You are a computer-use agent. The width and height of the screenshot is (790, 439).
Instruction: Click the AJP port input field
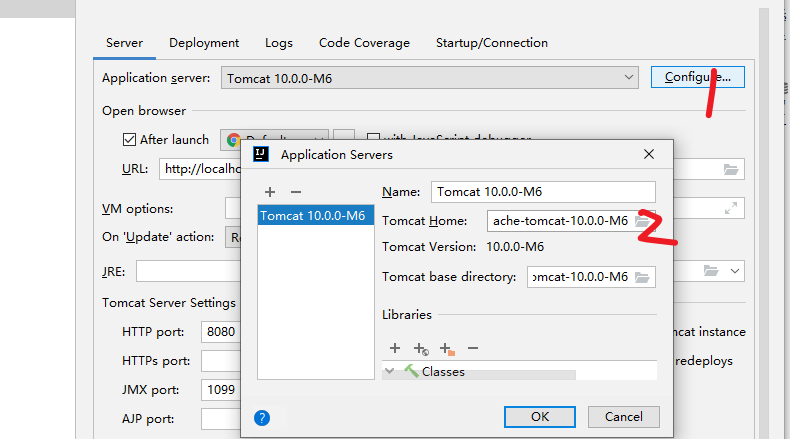(221, 419)
